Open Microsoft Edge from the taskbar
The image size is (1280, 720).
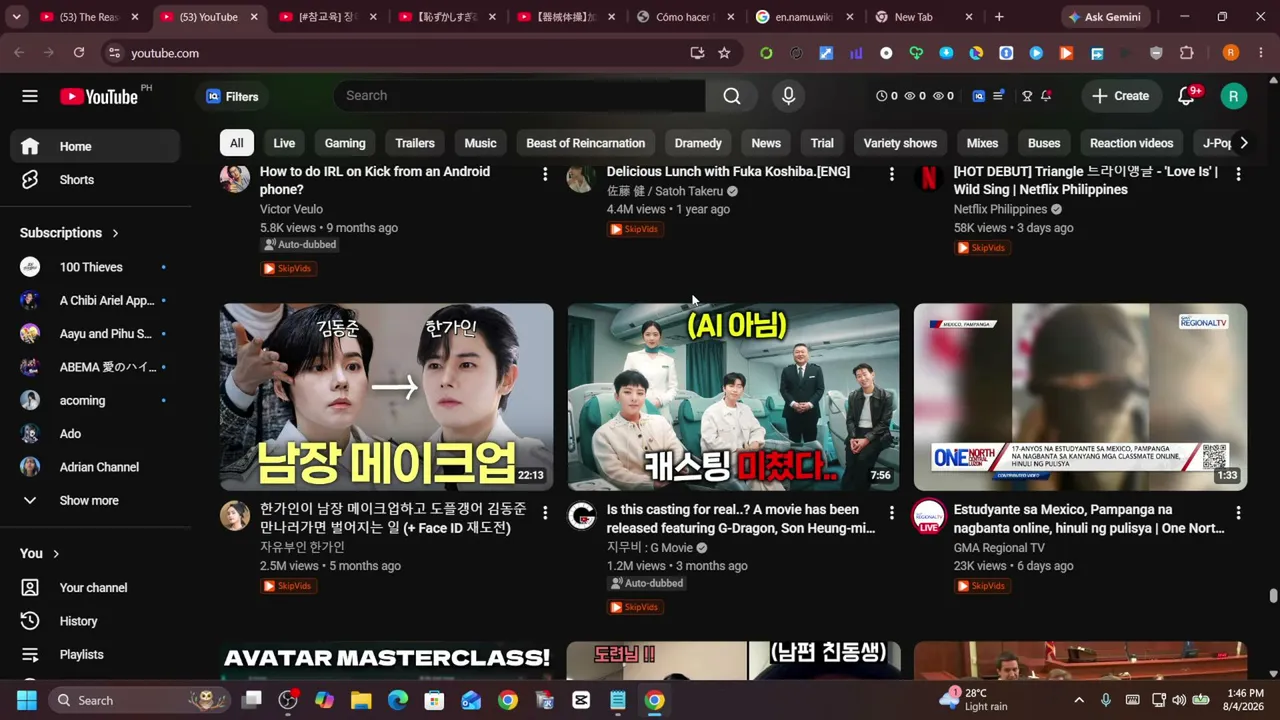[398, 700]
